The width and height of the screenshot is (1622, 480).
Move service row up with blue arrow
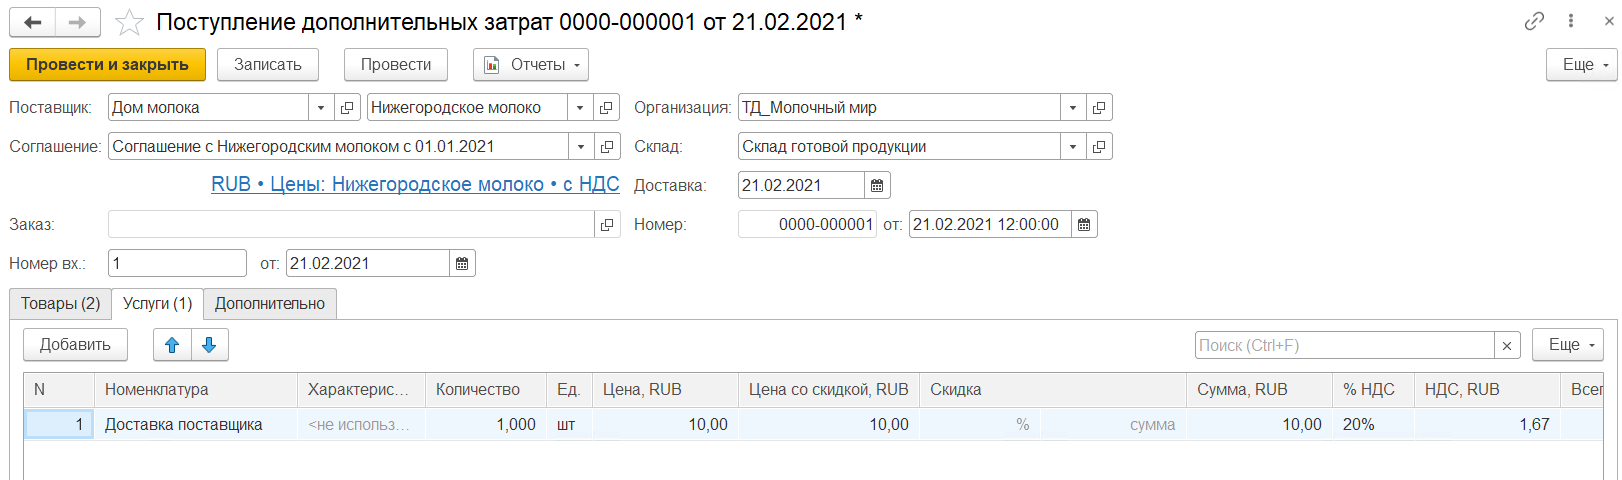(x=172, y=345)
